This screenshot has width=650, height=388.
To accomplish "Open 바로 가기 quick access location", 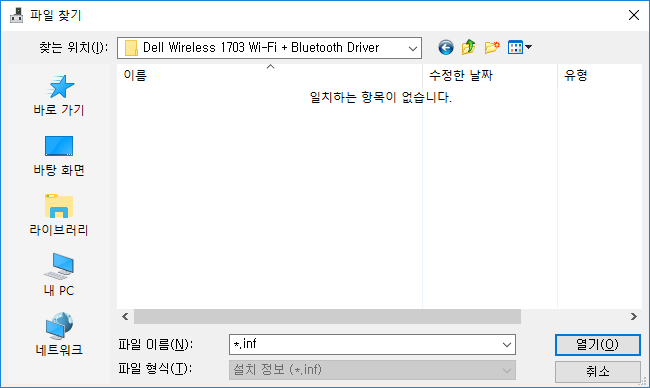I will tap(59, 95).
